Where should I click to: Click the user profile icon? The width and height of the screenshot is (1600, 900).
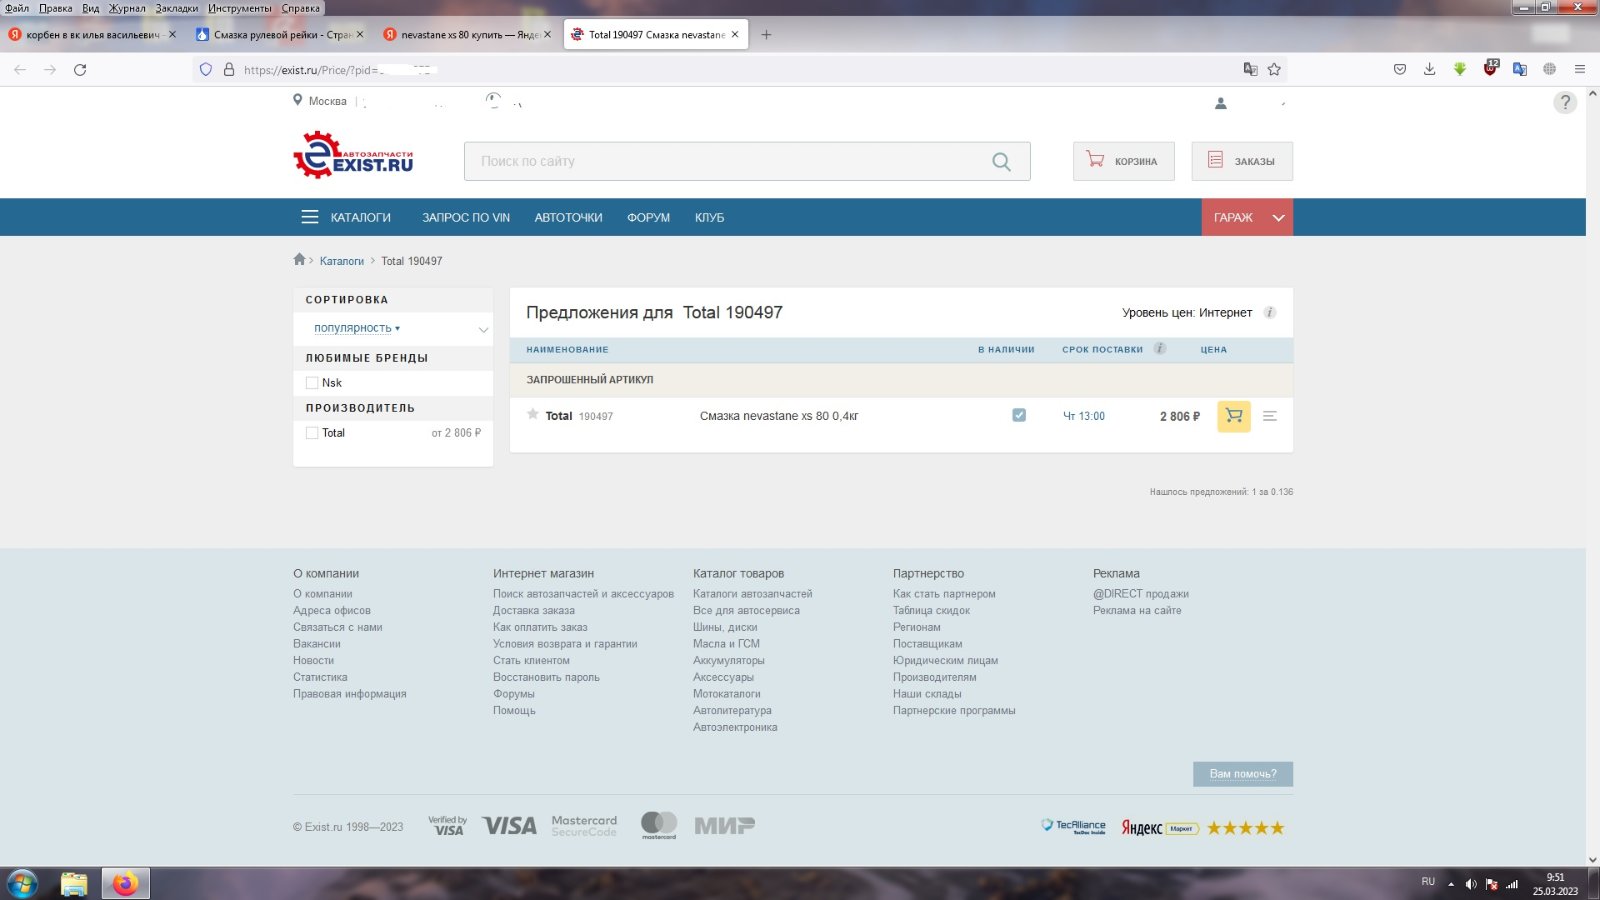point(1220,102)
